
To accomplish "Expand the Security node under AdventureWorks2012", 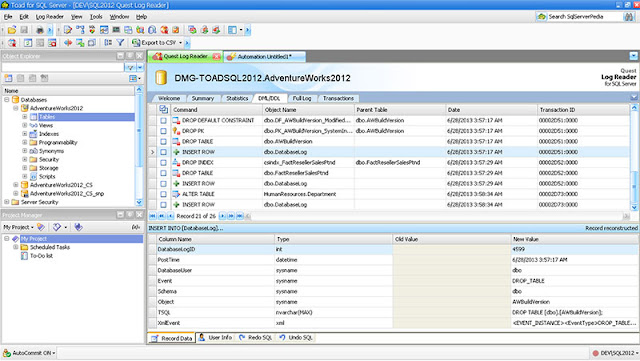I will click(x=25, y=159).
